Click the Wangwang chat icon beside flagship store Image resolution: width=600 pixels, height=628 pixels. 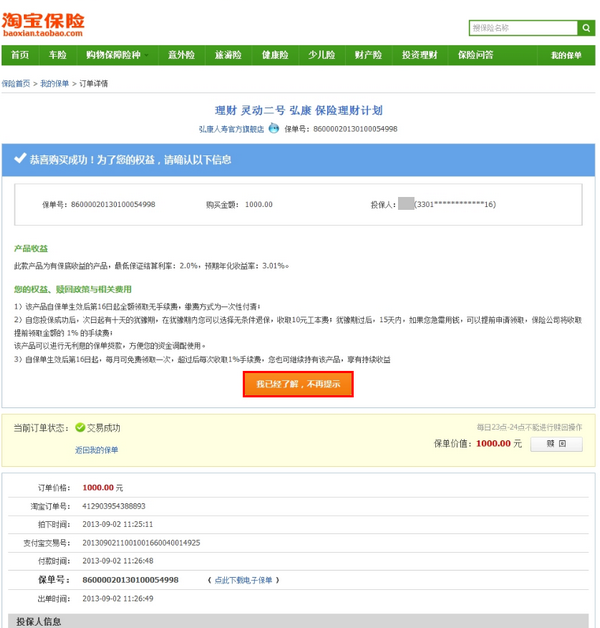[273, 129]
